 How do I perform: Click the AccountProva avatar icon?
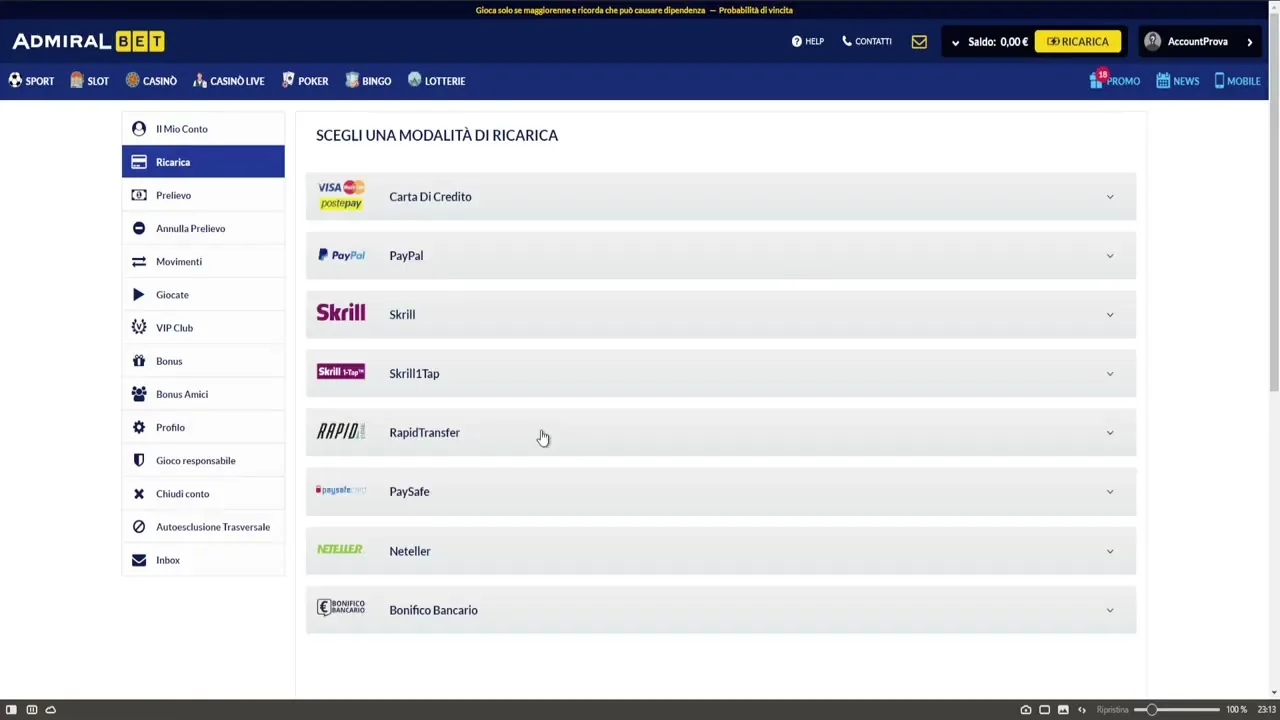click(1152, 41)
